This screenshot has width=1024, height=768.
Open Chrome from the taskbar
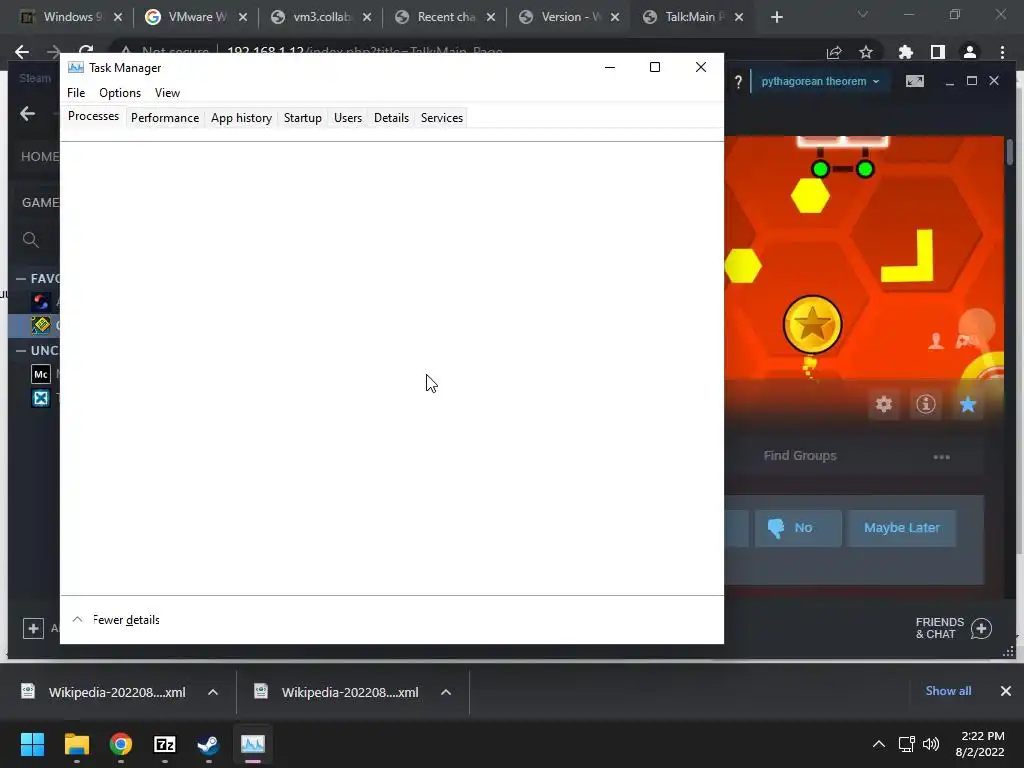pyautogui.click(x=120, y=744)
